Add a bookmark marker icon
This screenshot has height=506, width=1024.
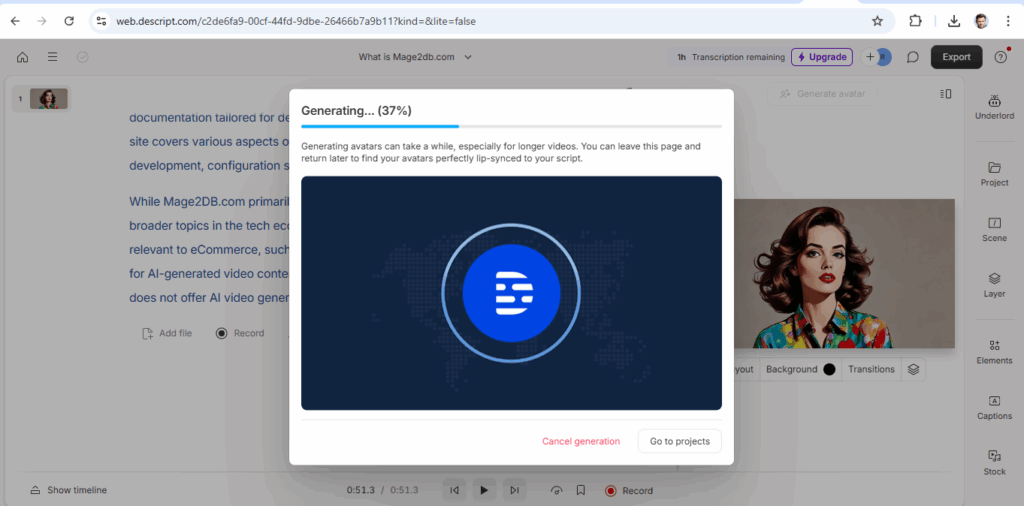581,490
